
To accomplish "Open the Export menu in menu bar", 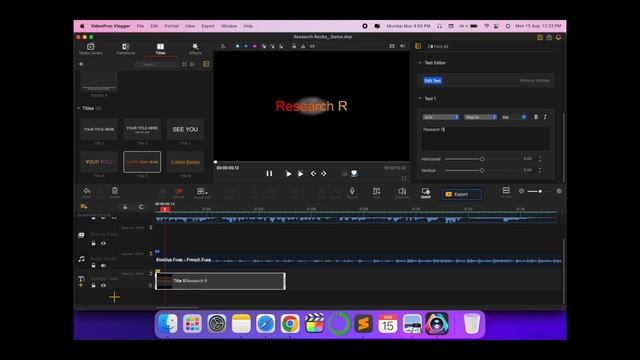I will click(x=208, y=26).
